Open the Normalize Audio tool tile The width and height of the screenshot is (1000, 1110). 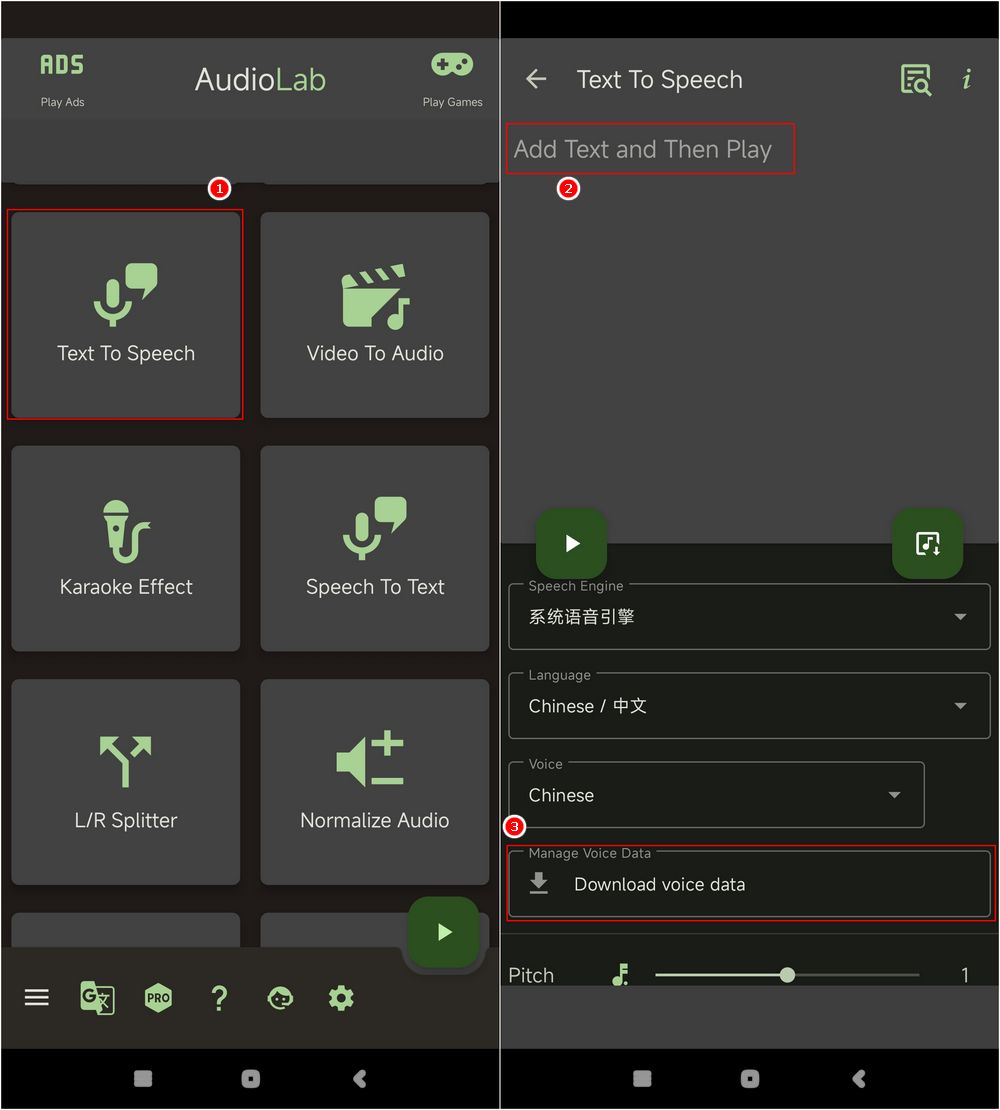(374, 782)
